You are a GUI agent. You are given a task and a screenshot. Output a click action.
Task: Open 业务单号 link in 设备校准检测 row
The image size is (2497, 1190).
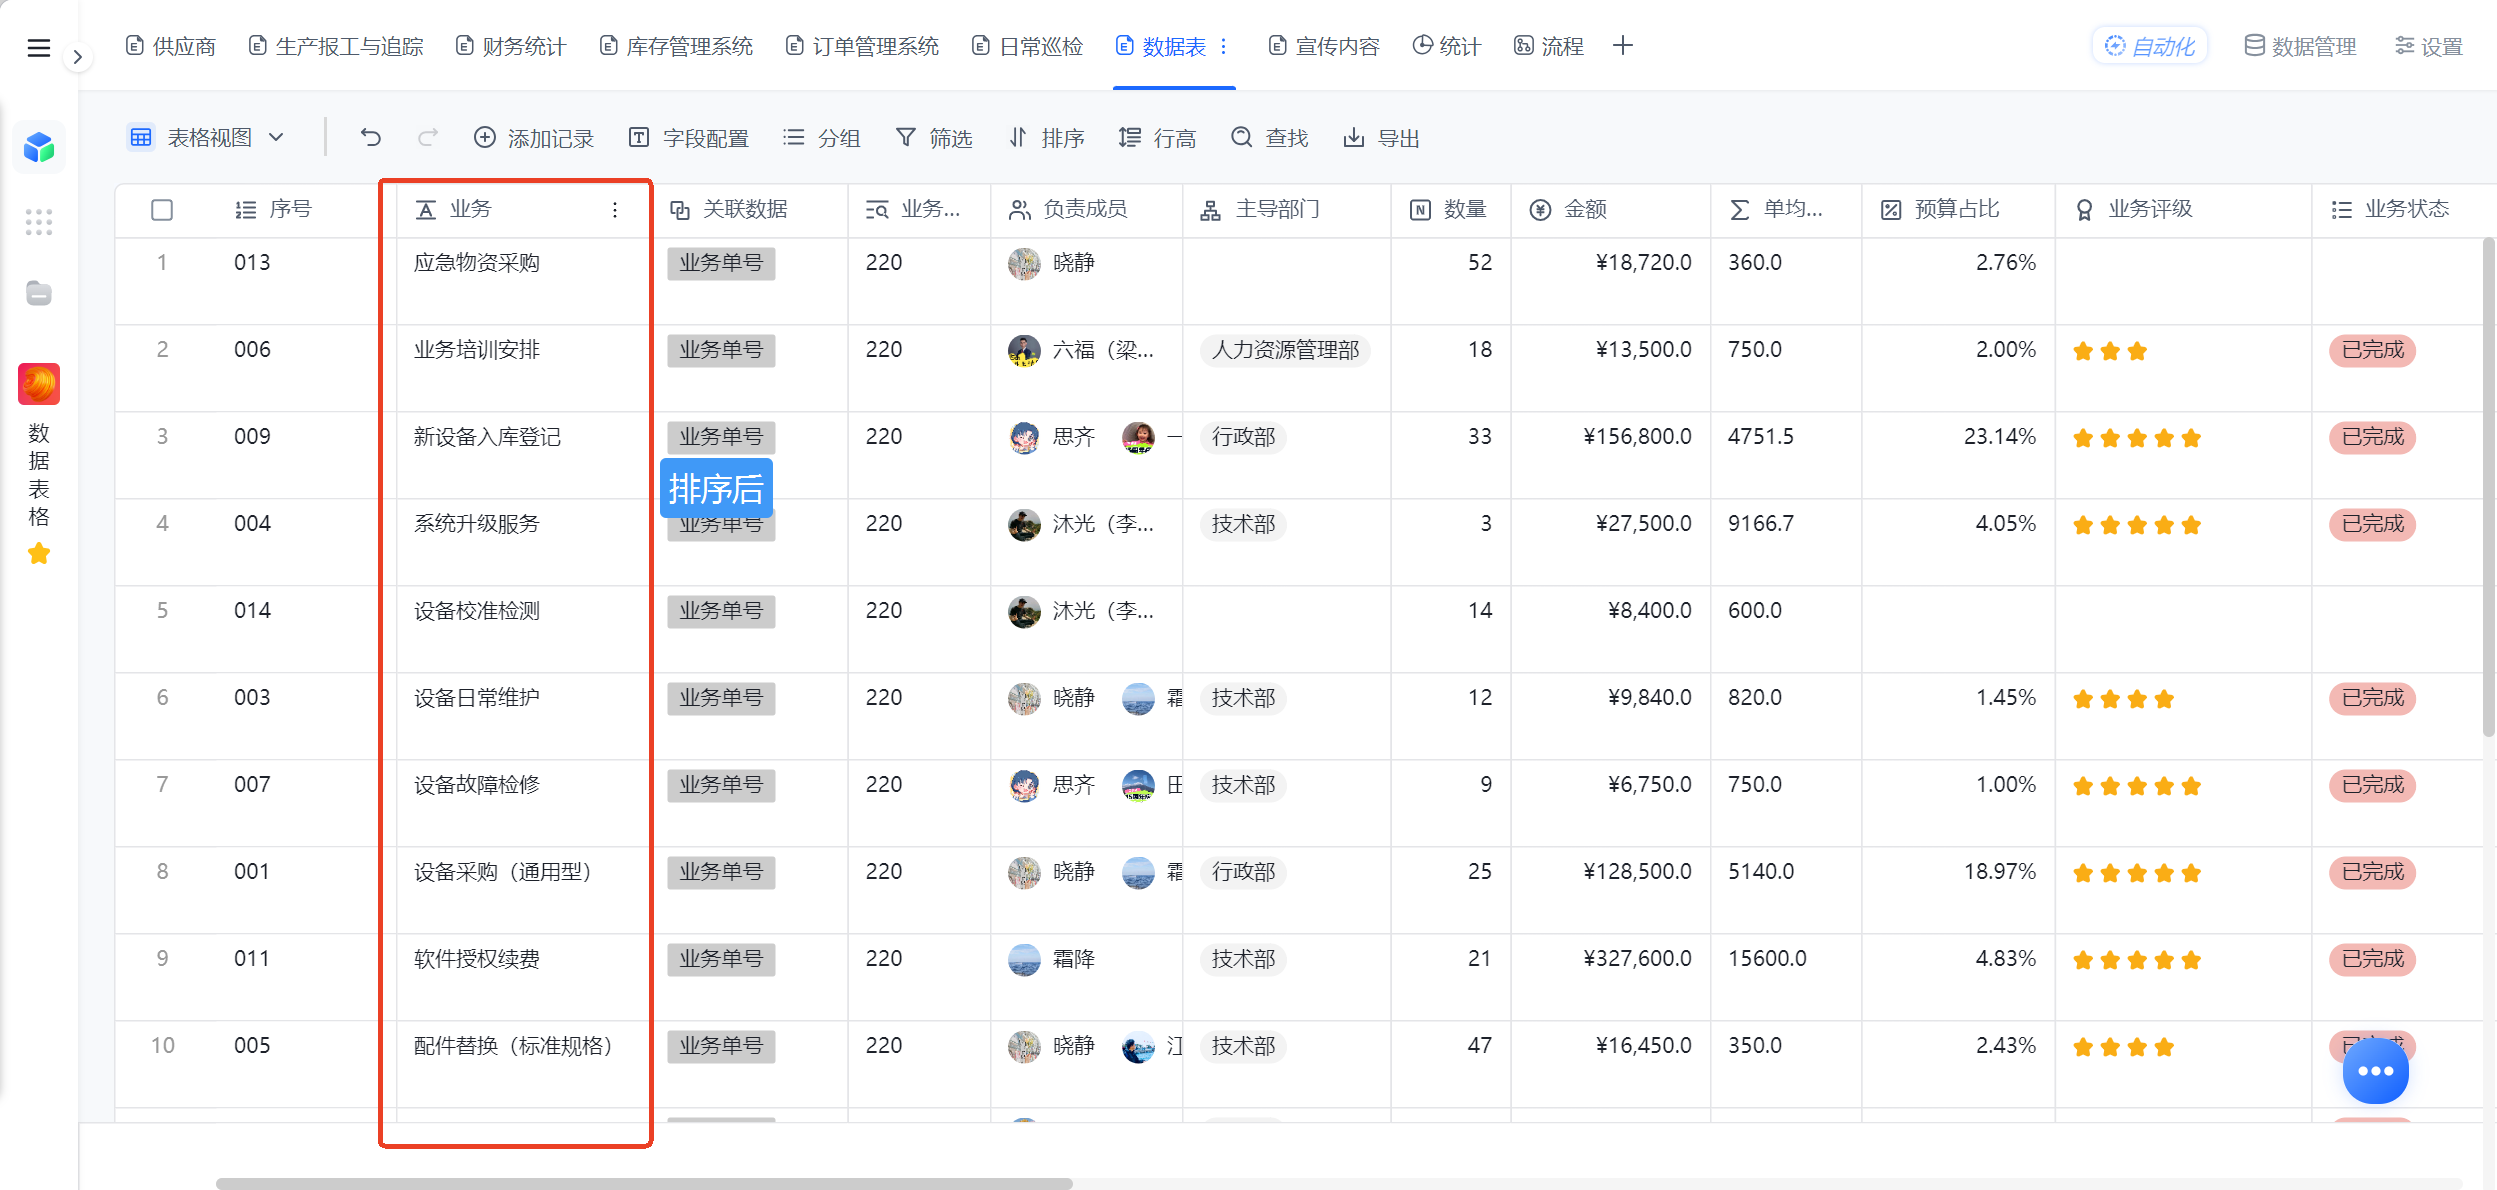click(721, 611)
